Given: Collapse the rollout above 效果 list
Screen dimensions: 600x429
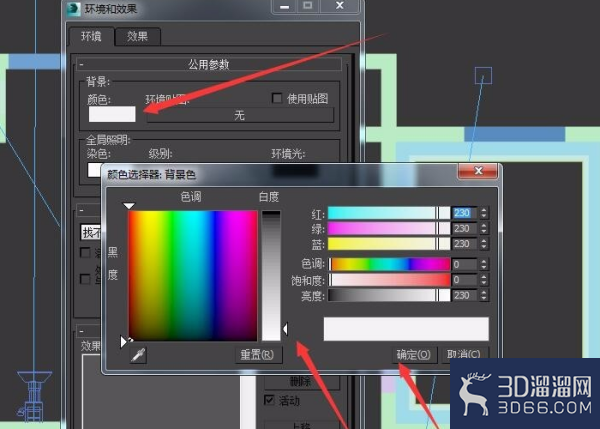Looking at the screenshot, I should point(82,331).
